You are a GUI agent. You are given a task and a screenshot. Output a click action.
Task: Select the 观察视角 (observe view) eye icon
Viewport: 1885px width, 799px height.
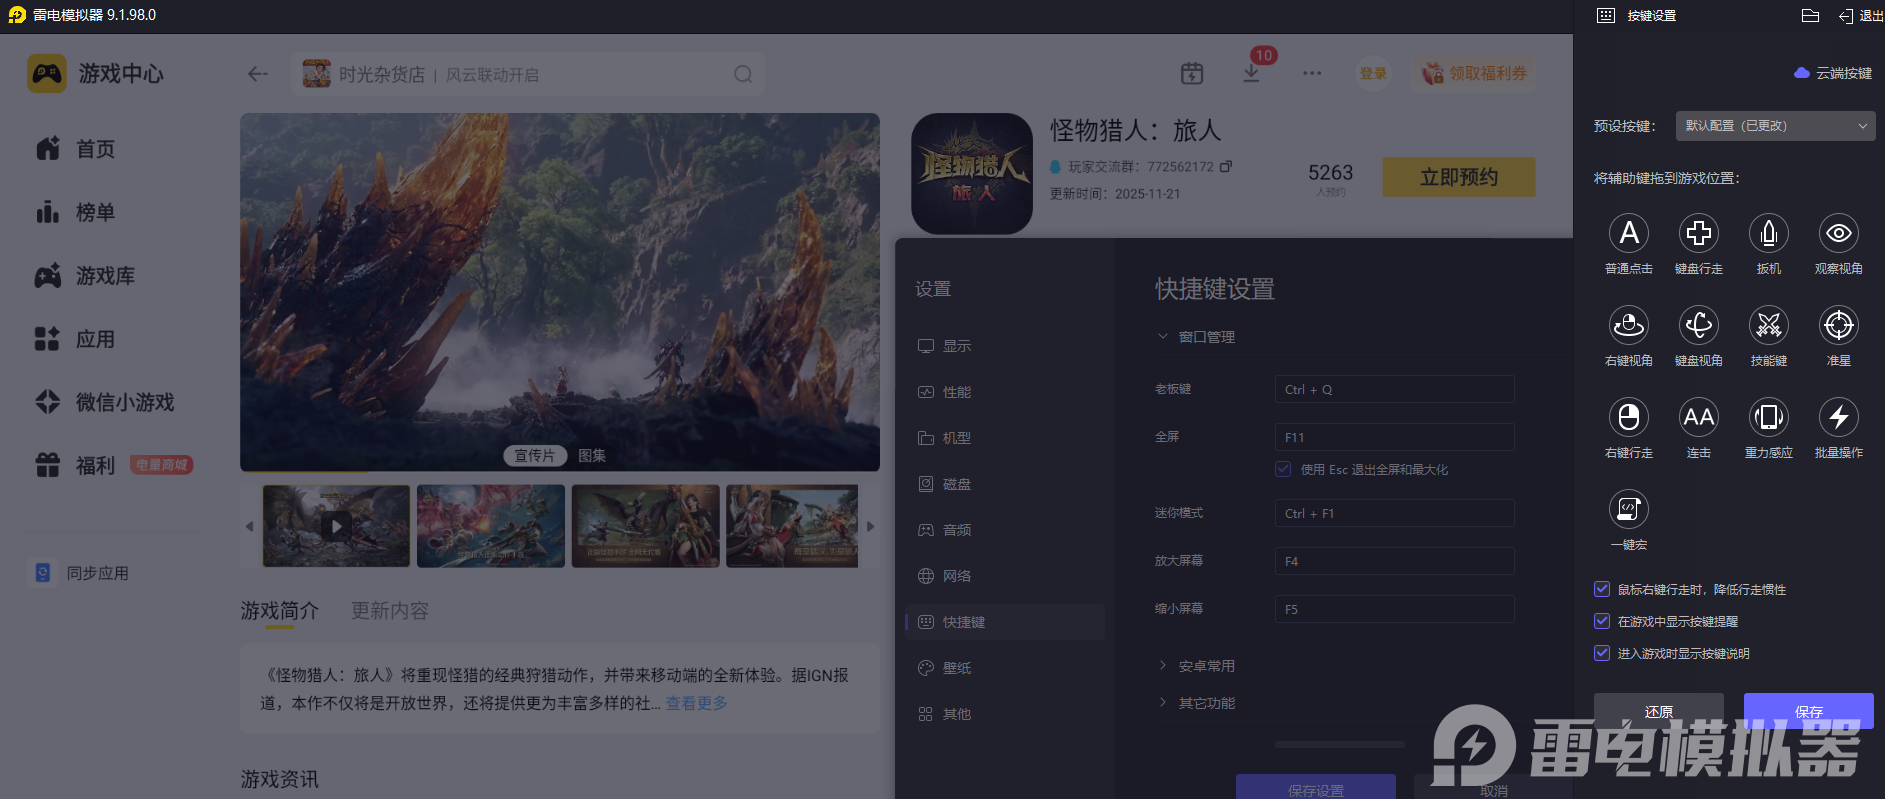coord(1839,233)
